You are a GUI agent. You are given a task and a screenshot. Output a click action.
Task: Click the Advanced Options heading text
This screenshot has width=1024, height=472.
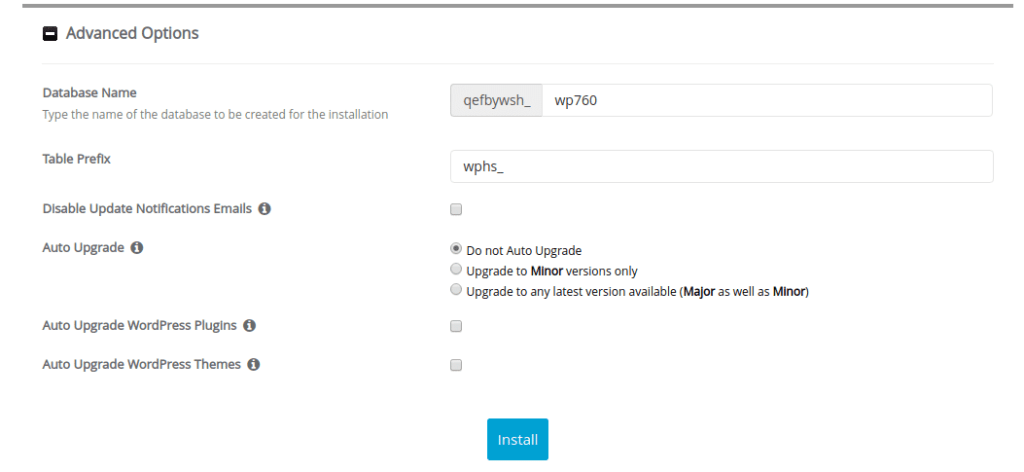tap(132, 33)
